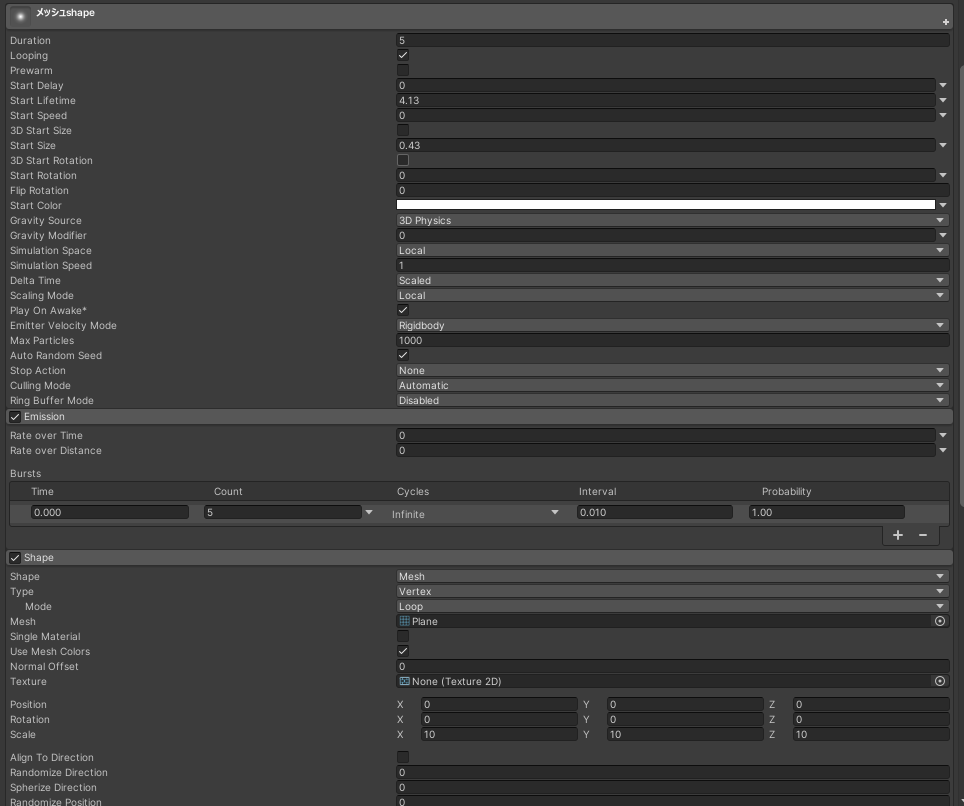Open Culling Mode Automatic dropdown
The image size is (964, 806).
(x=673, y=385)
